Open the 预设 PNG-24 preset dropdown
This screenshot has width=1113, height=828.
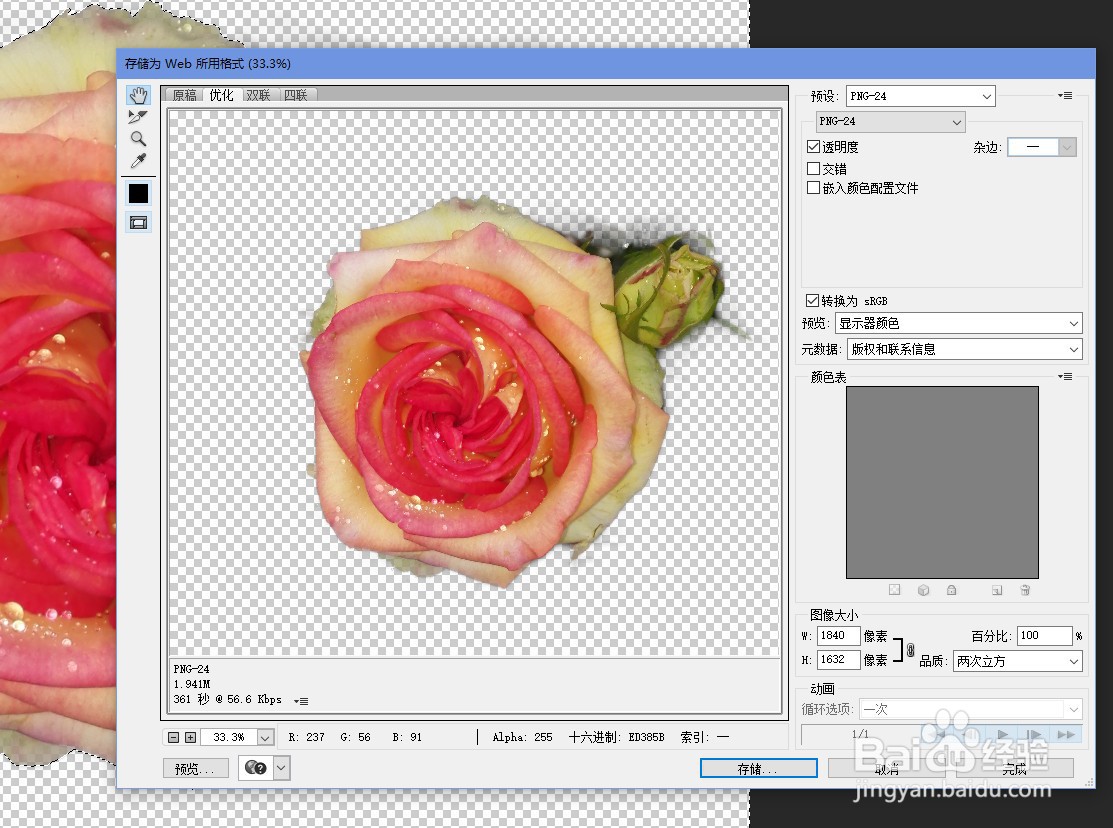921,96
